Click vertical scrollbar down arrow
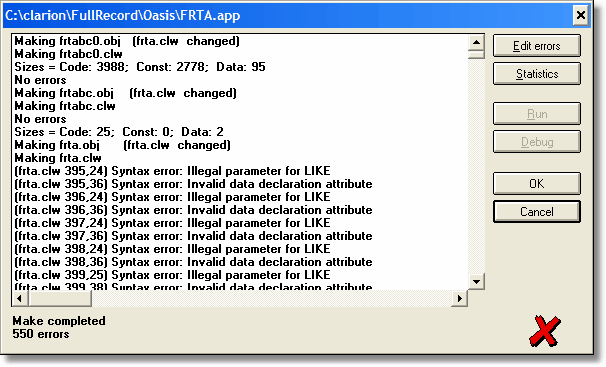 (x=476, y=282)
